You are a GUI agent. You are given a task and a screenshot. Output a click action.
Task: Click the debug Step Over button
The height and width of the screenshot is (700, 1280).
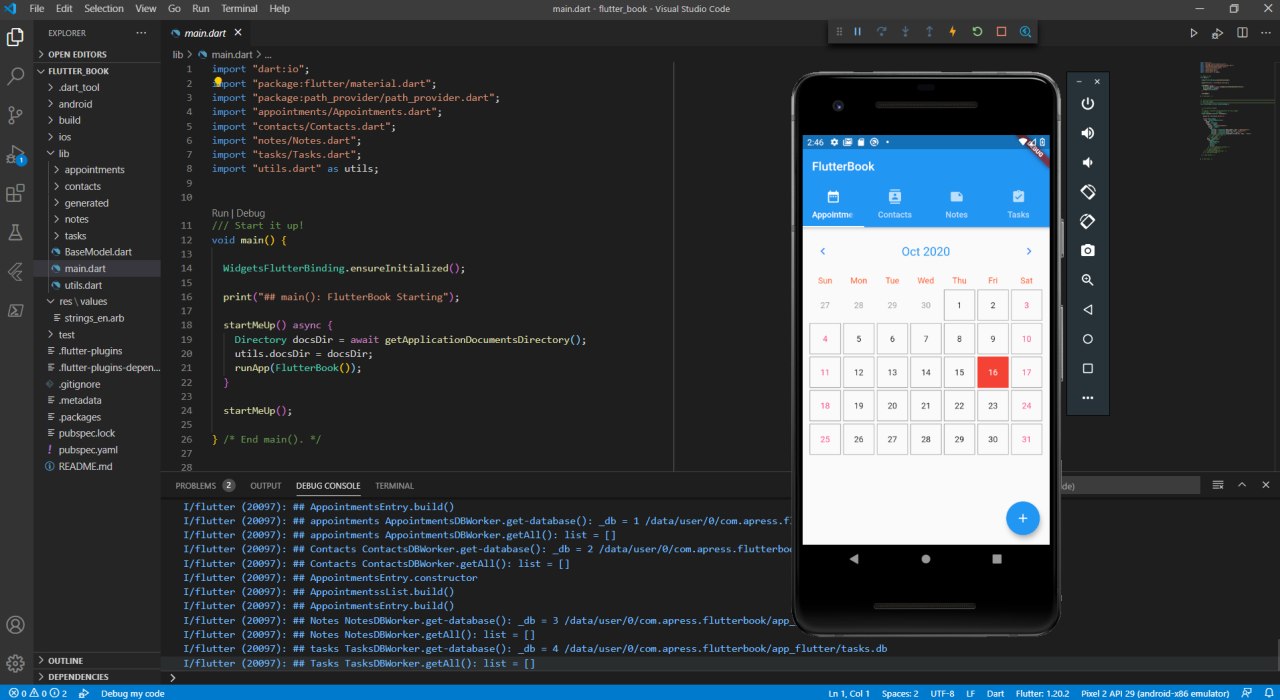[x=881, y=32]
